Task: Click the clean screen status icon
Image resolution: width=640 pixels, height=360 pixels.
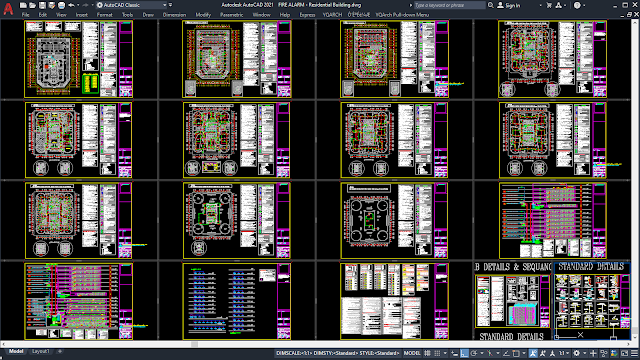Action: point(624,353)
